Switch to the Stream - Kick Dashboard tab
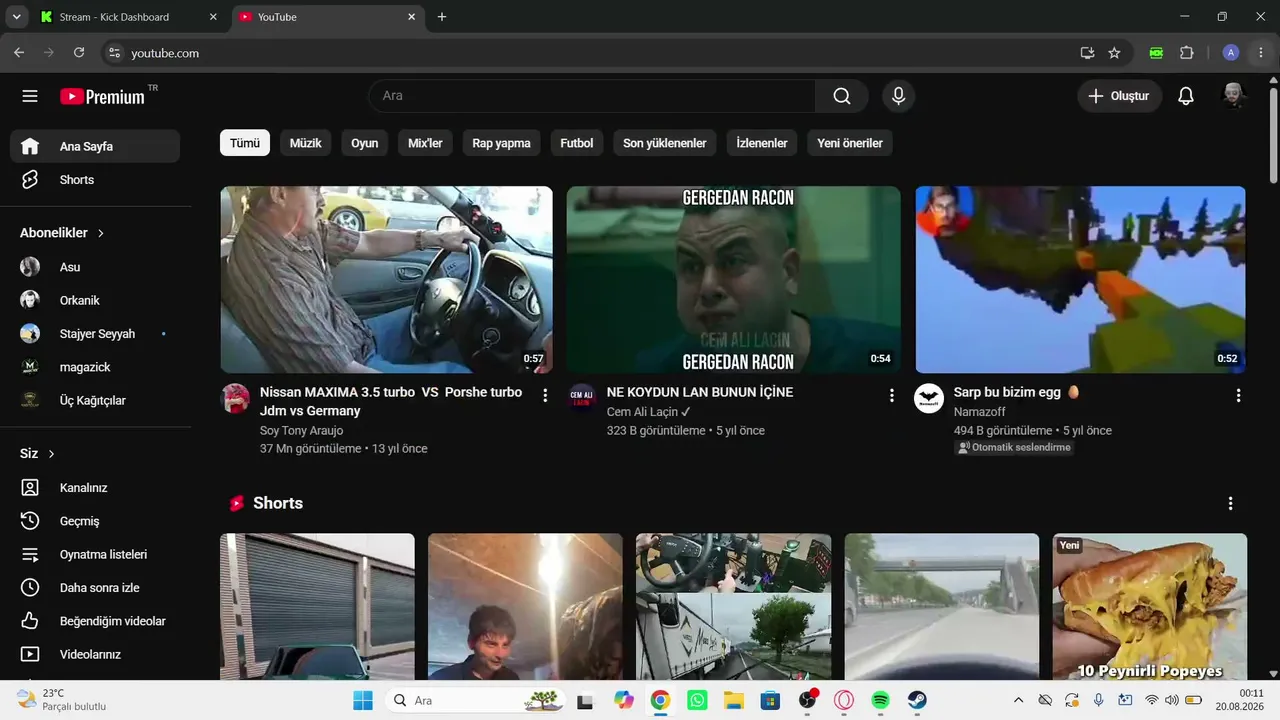1280x720 pixels. 130,17
